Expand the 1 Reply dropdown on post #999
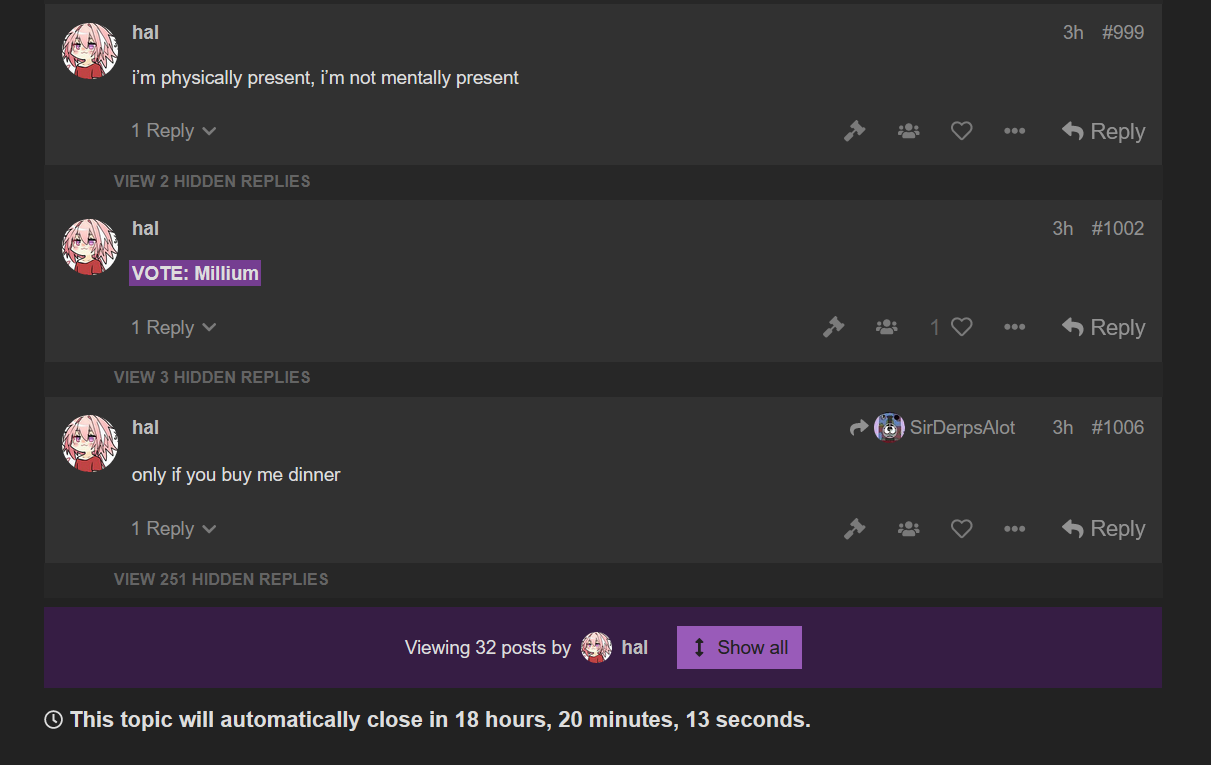The image size is (1211, 765). pyautogui.click(x=174, y=131)
